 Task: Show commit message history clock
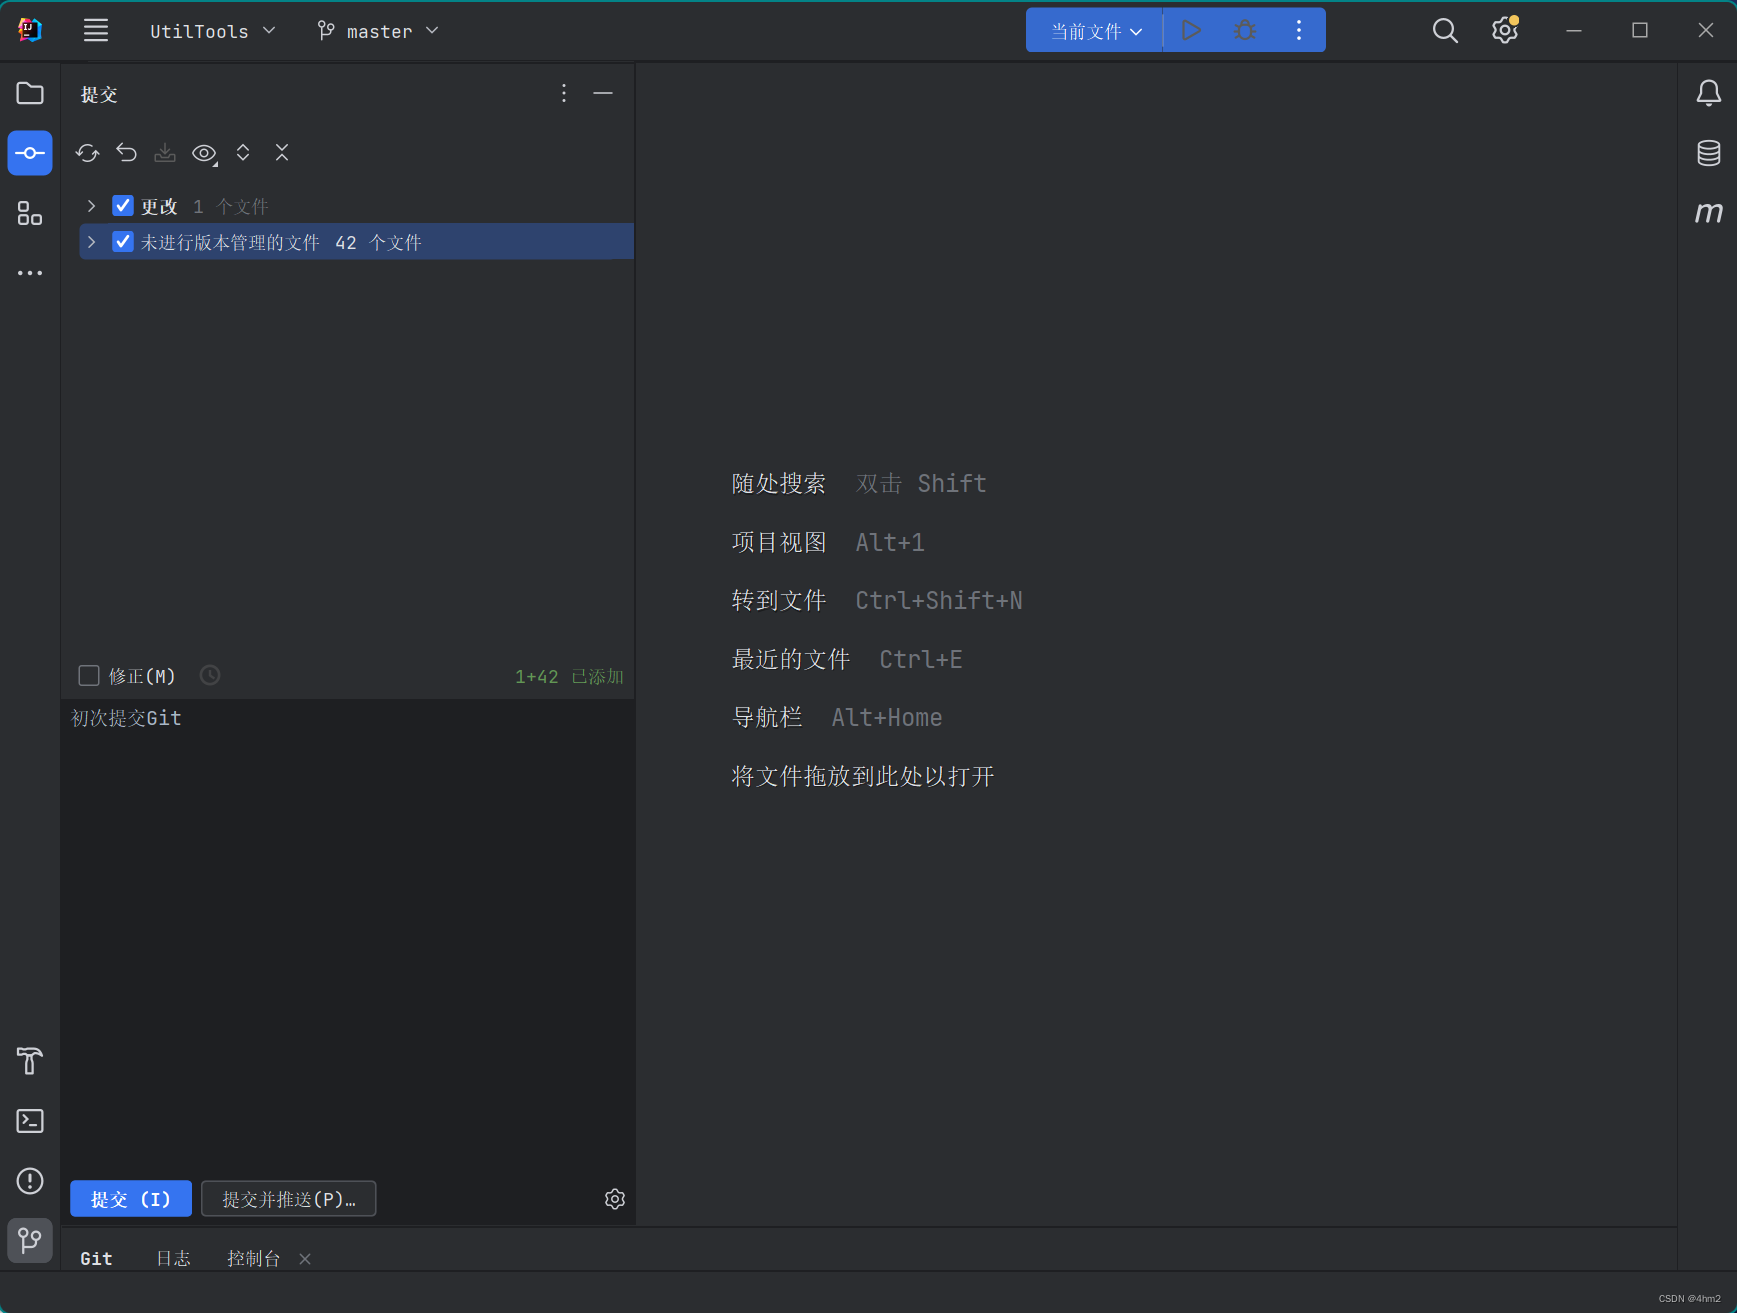(210, 676)
